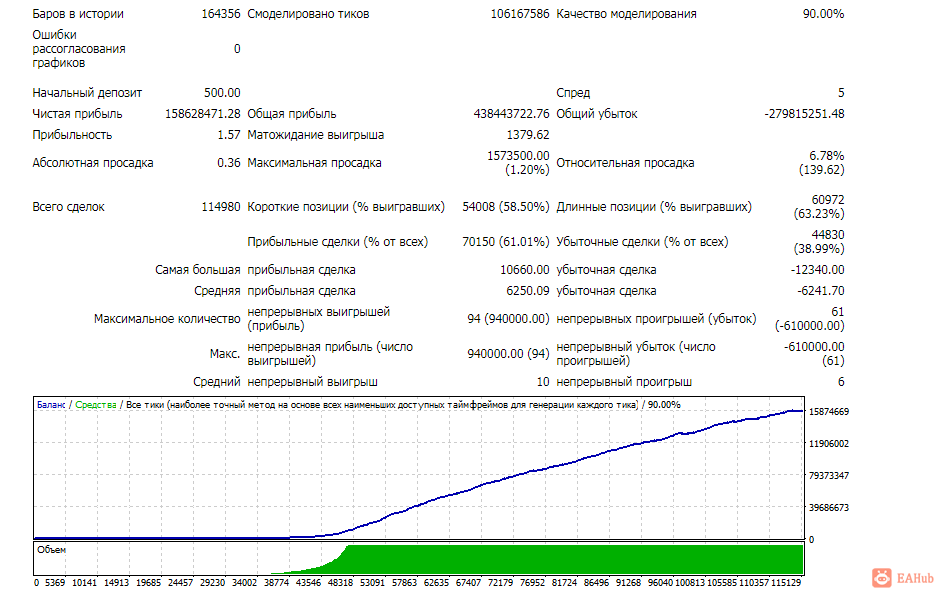Click the 'Средний' row label
This screenshot has height=593, width=943.
click(217, 382)
